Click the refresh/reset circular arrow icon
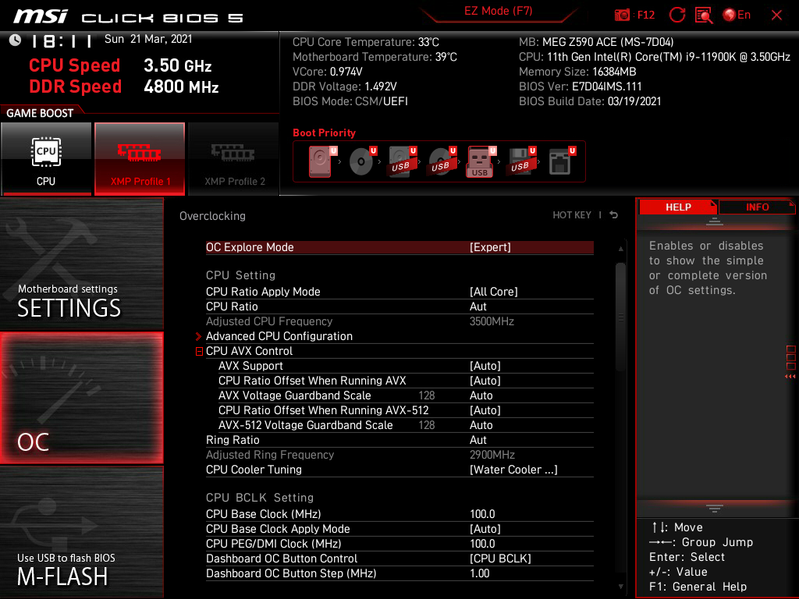The image size is (799, 599). 677,15
